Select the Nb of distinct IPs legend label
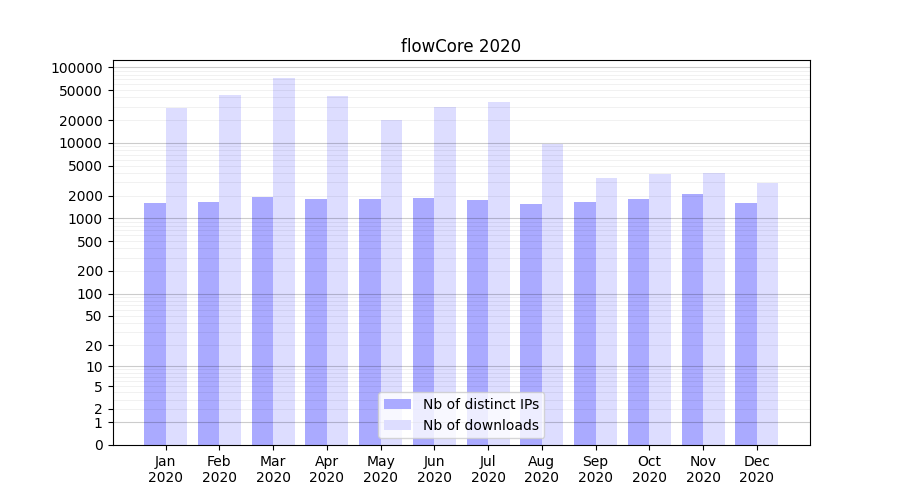 tap(481, 404)
